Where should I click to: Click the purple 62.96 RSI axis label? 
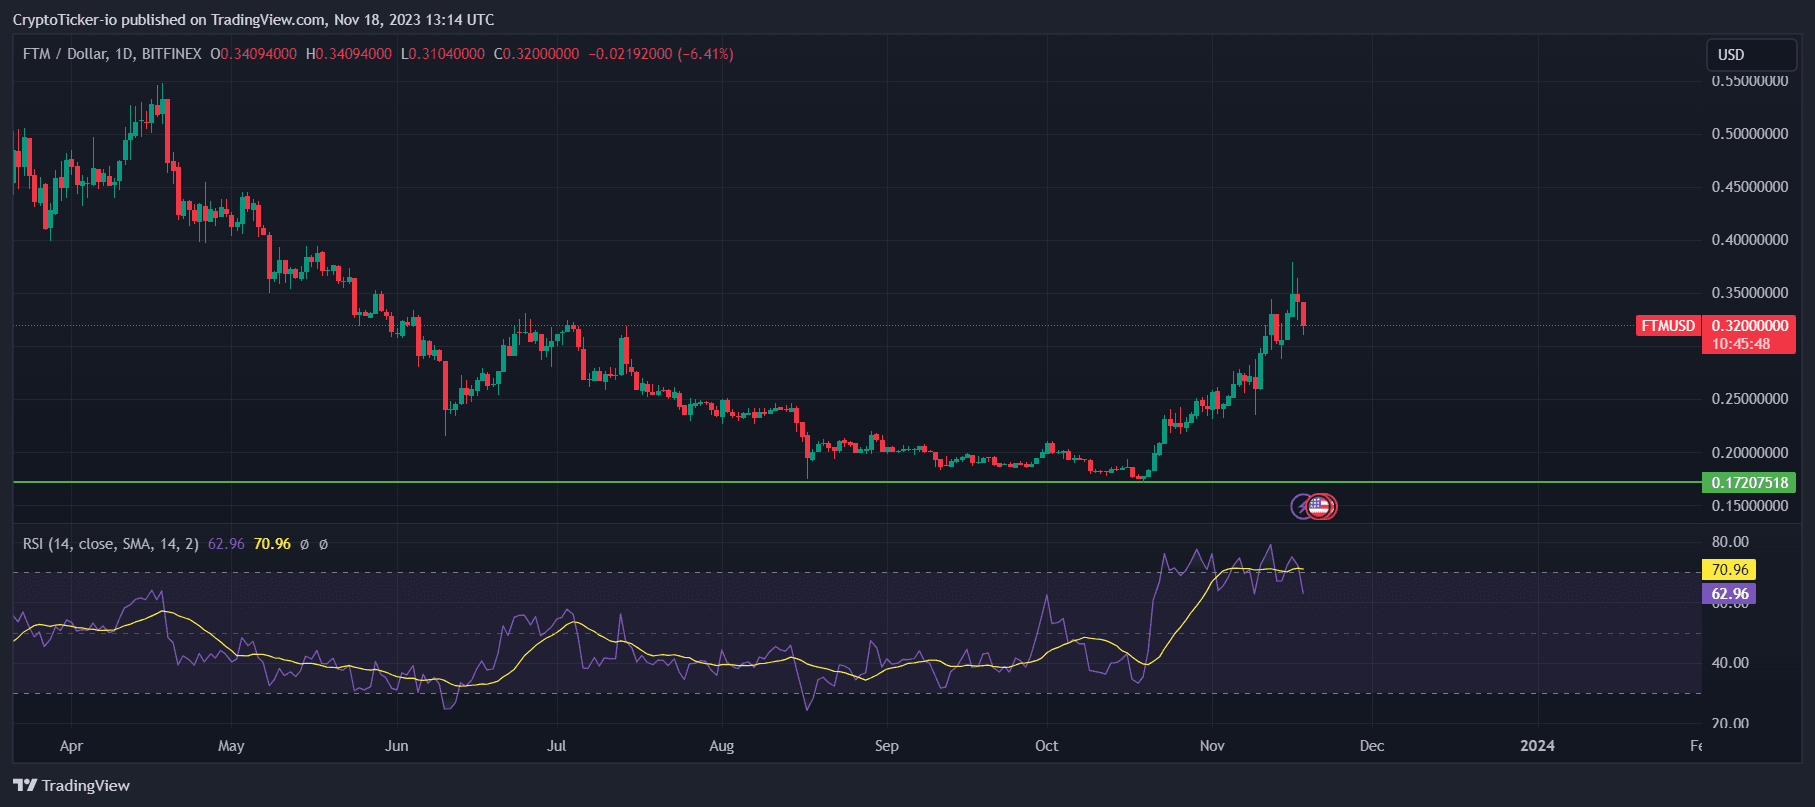pyautogui.click(x=1729, y=594)
